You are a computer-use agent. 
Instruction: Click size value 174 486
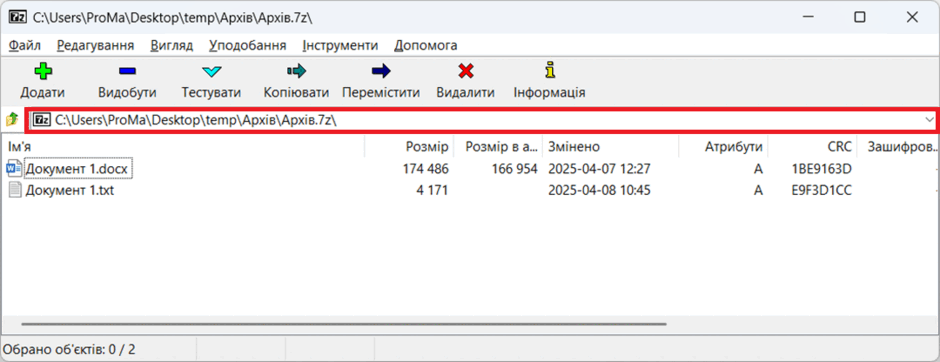coord(425,169)
